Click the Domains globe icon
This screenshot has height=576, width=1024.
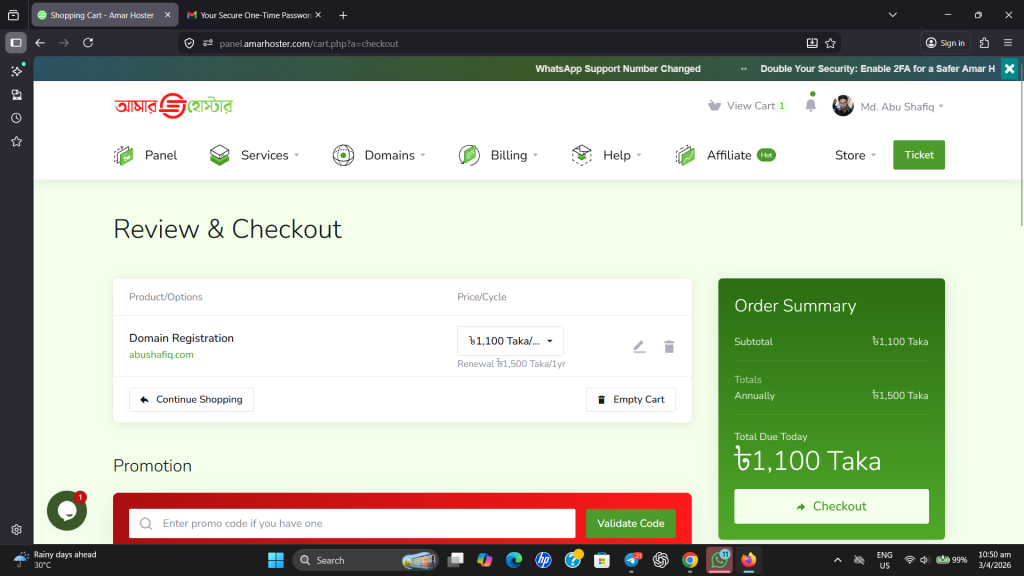(343, 155)
